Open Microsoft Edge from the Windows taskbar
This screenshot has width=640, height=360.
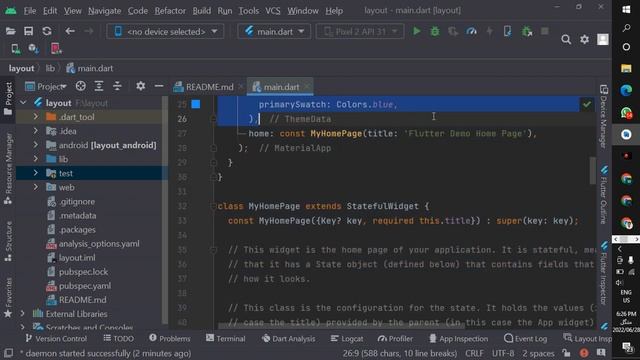[626, 90]
